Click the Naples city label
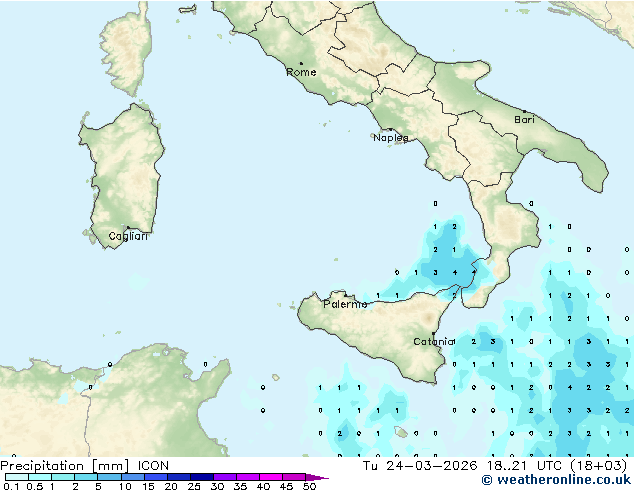The height and width of the screenshot is (490, 634). 391,138
